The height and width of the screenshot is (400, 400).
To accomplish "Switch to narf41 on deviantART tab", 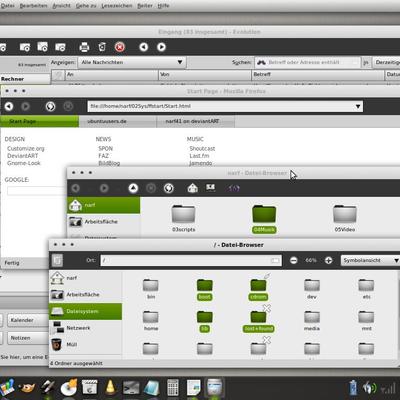I will (195, 121).
